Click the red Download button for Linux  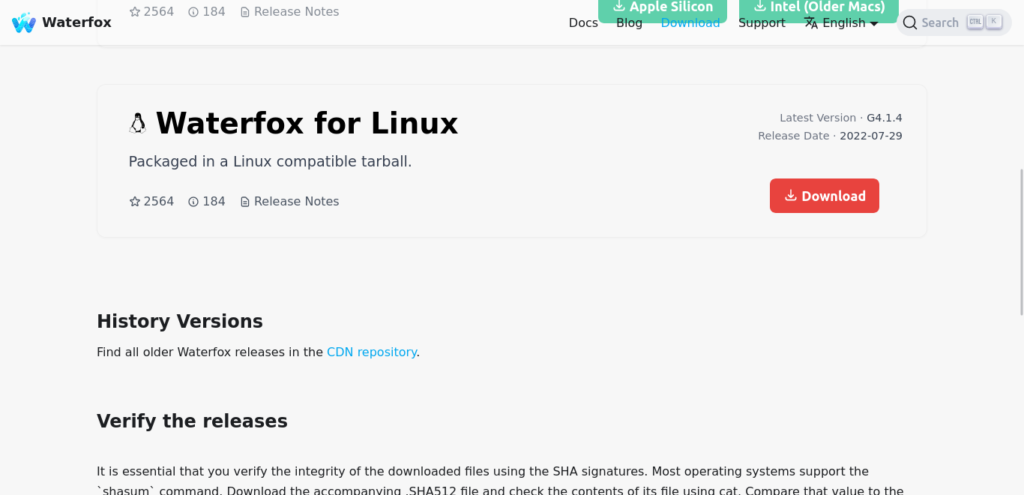(824, 196)
